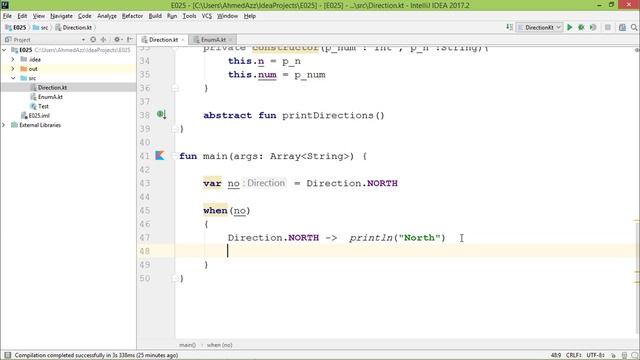The image size is (640, 360).
Task: Click the implemented-method gutter icon on line 38
Action: click(162, 115)
